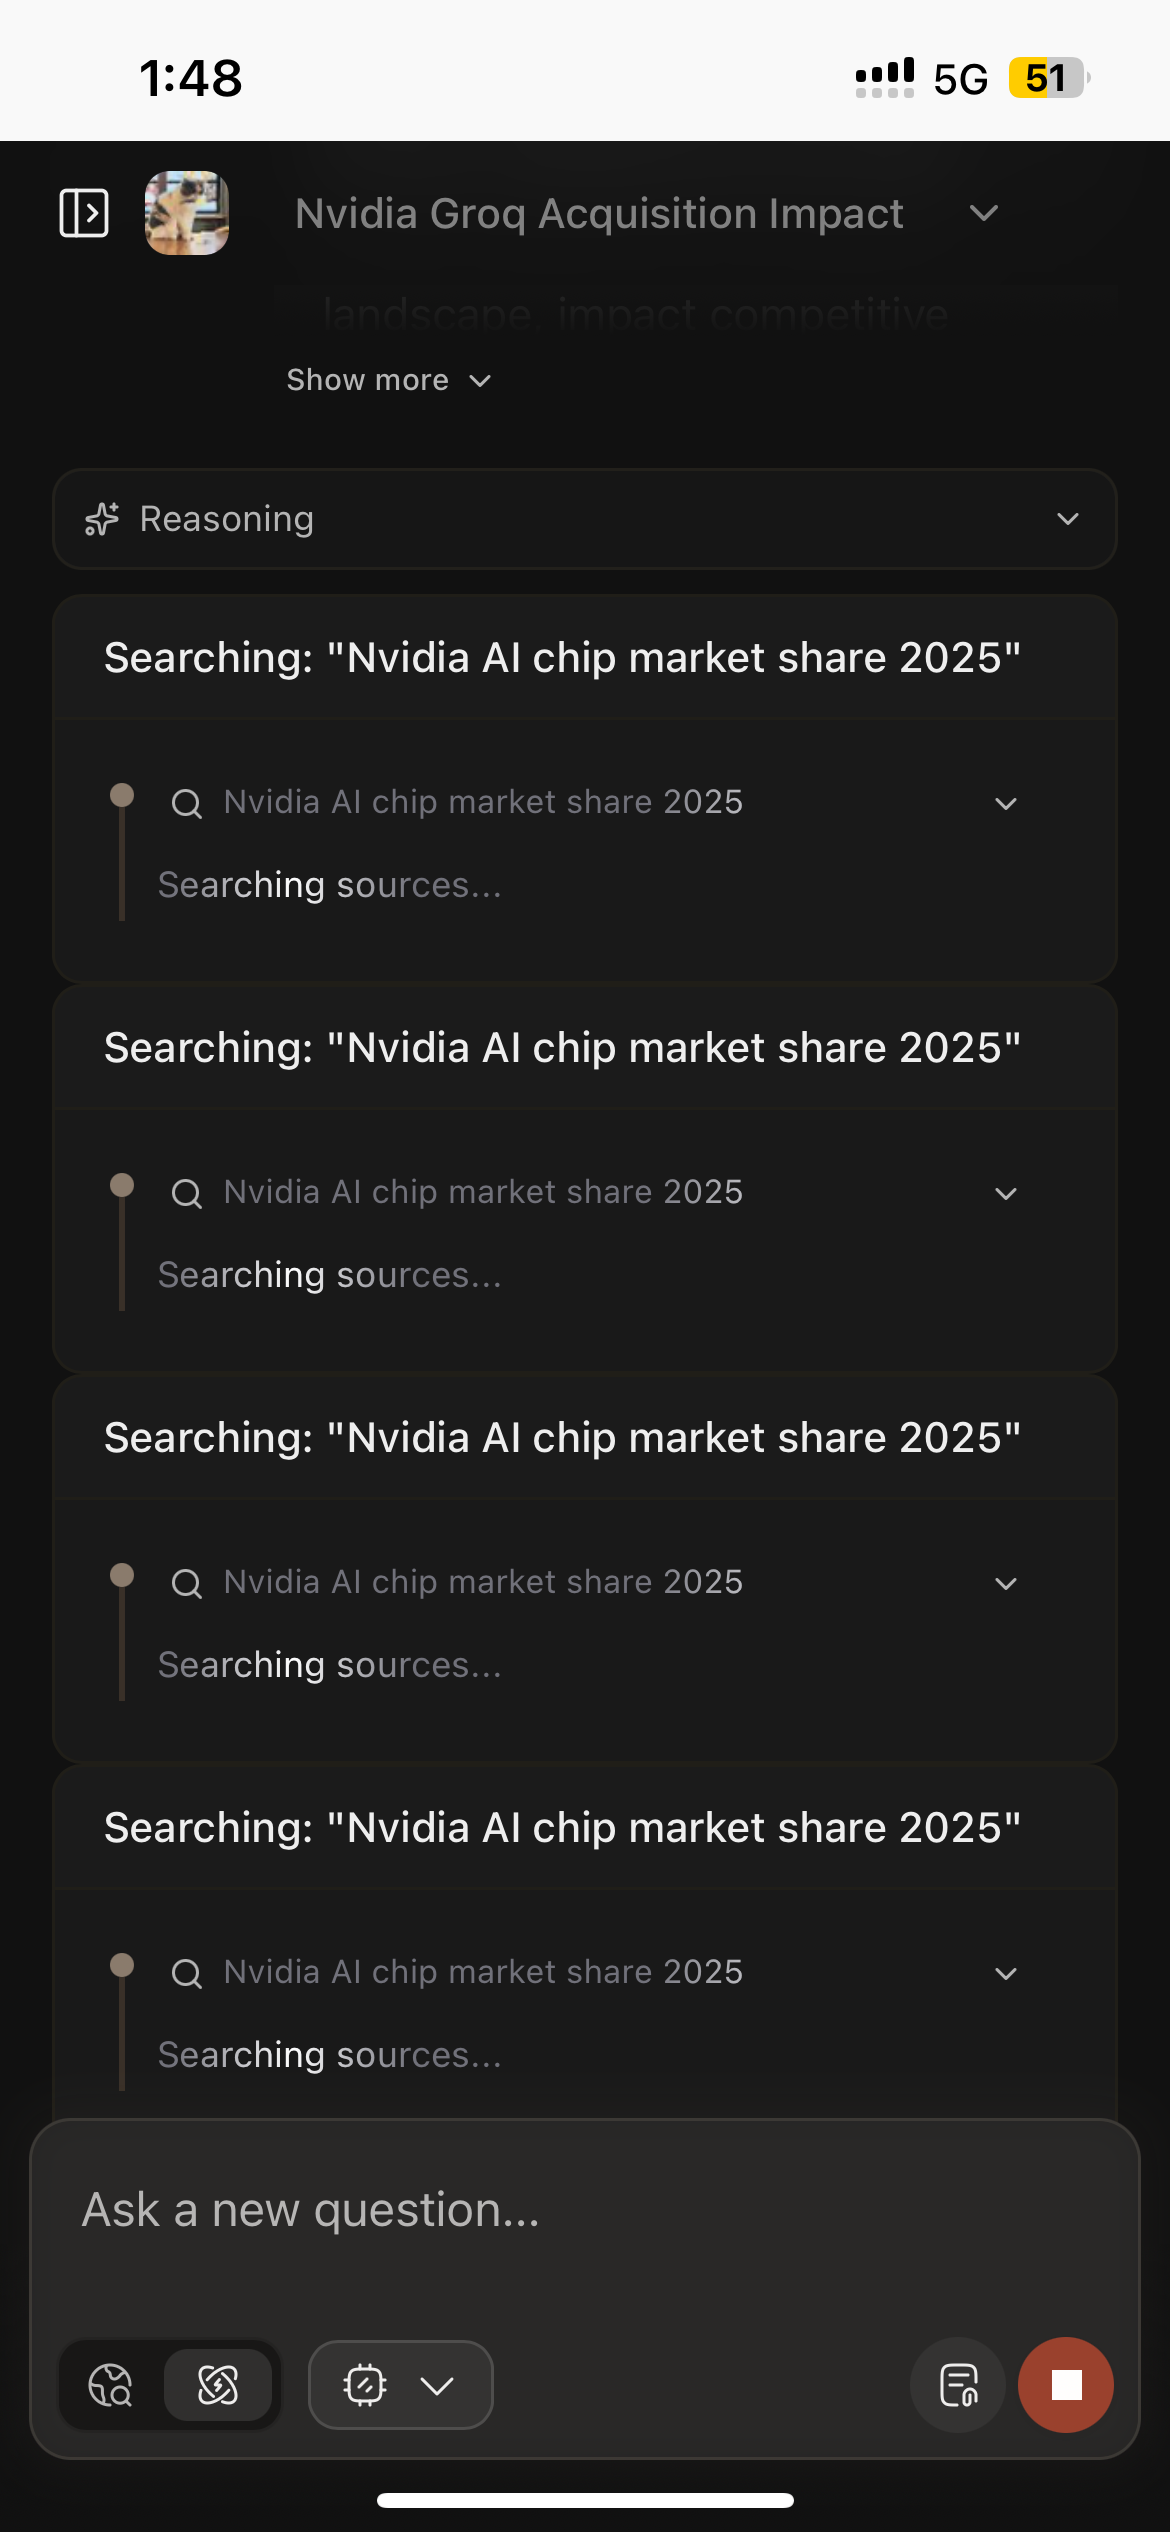Click the fourth search magnifier icon
This screenshot has height=2532, width=1170.
tap(187, 1973)
